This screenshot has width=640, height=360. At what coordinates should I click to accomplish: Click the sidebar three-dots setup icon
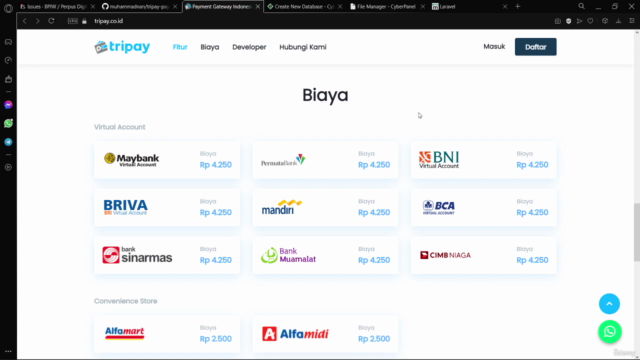(x=8, y=351)
